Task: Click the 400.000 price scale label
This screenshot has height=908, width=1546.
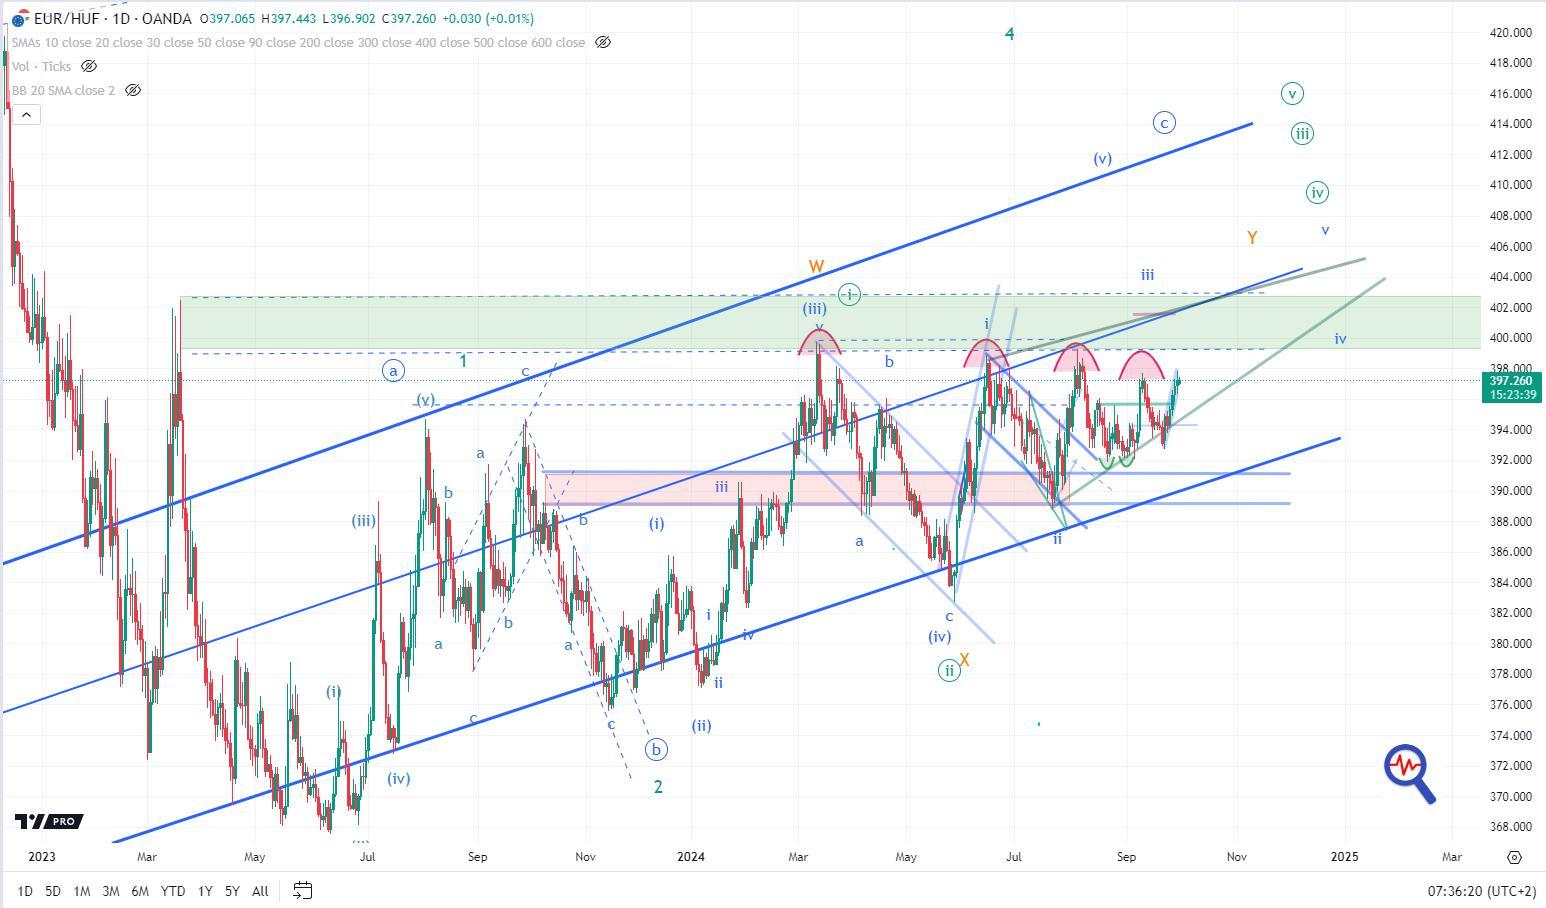Action: point(1511,338)
